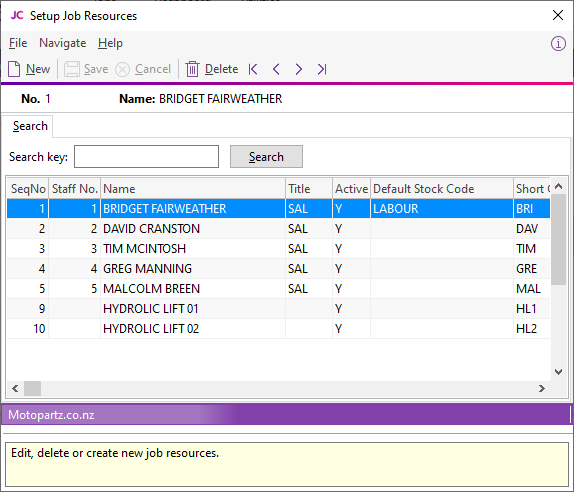Click the vertical scrollbar up arrow
574x492 pixels.
[x=559, y=186]
